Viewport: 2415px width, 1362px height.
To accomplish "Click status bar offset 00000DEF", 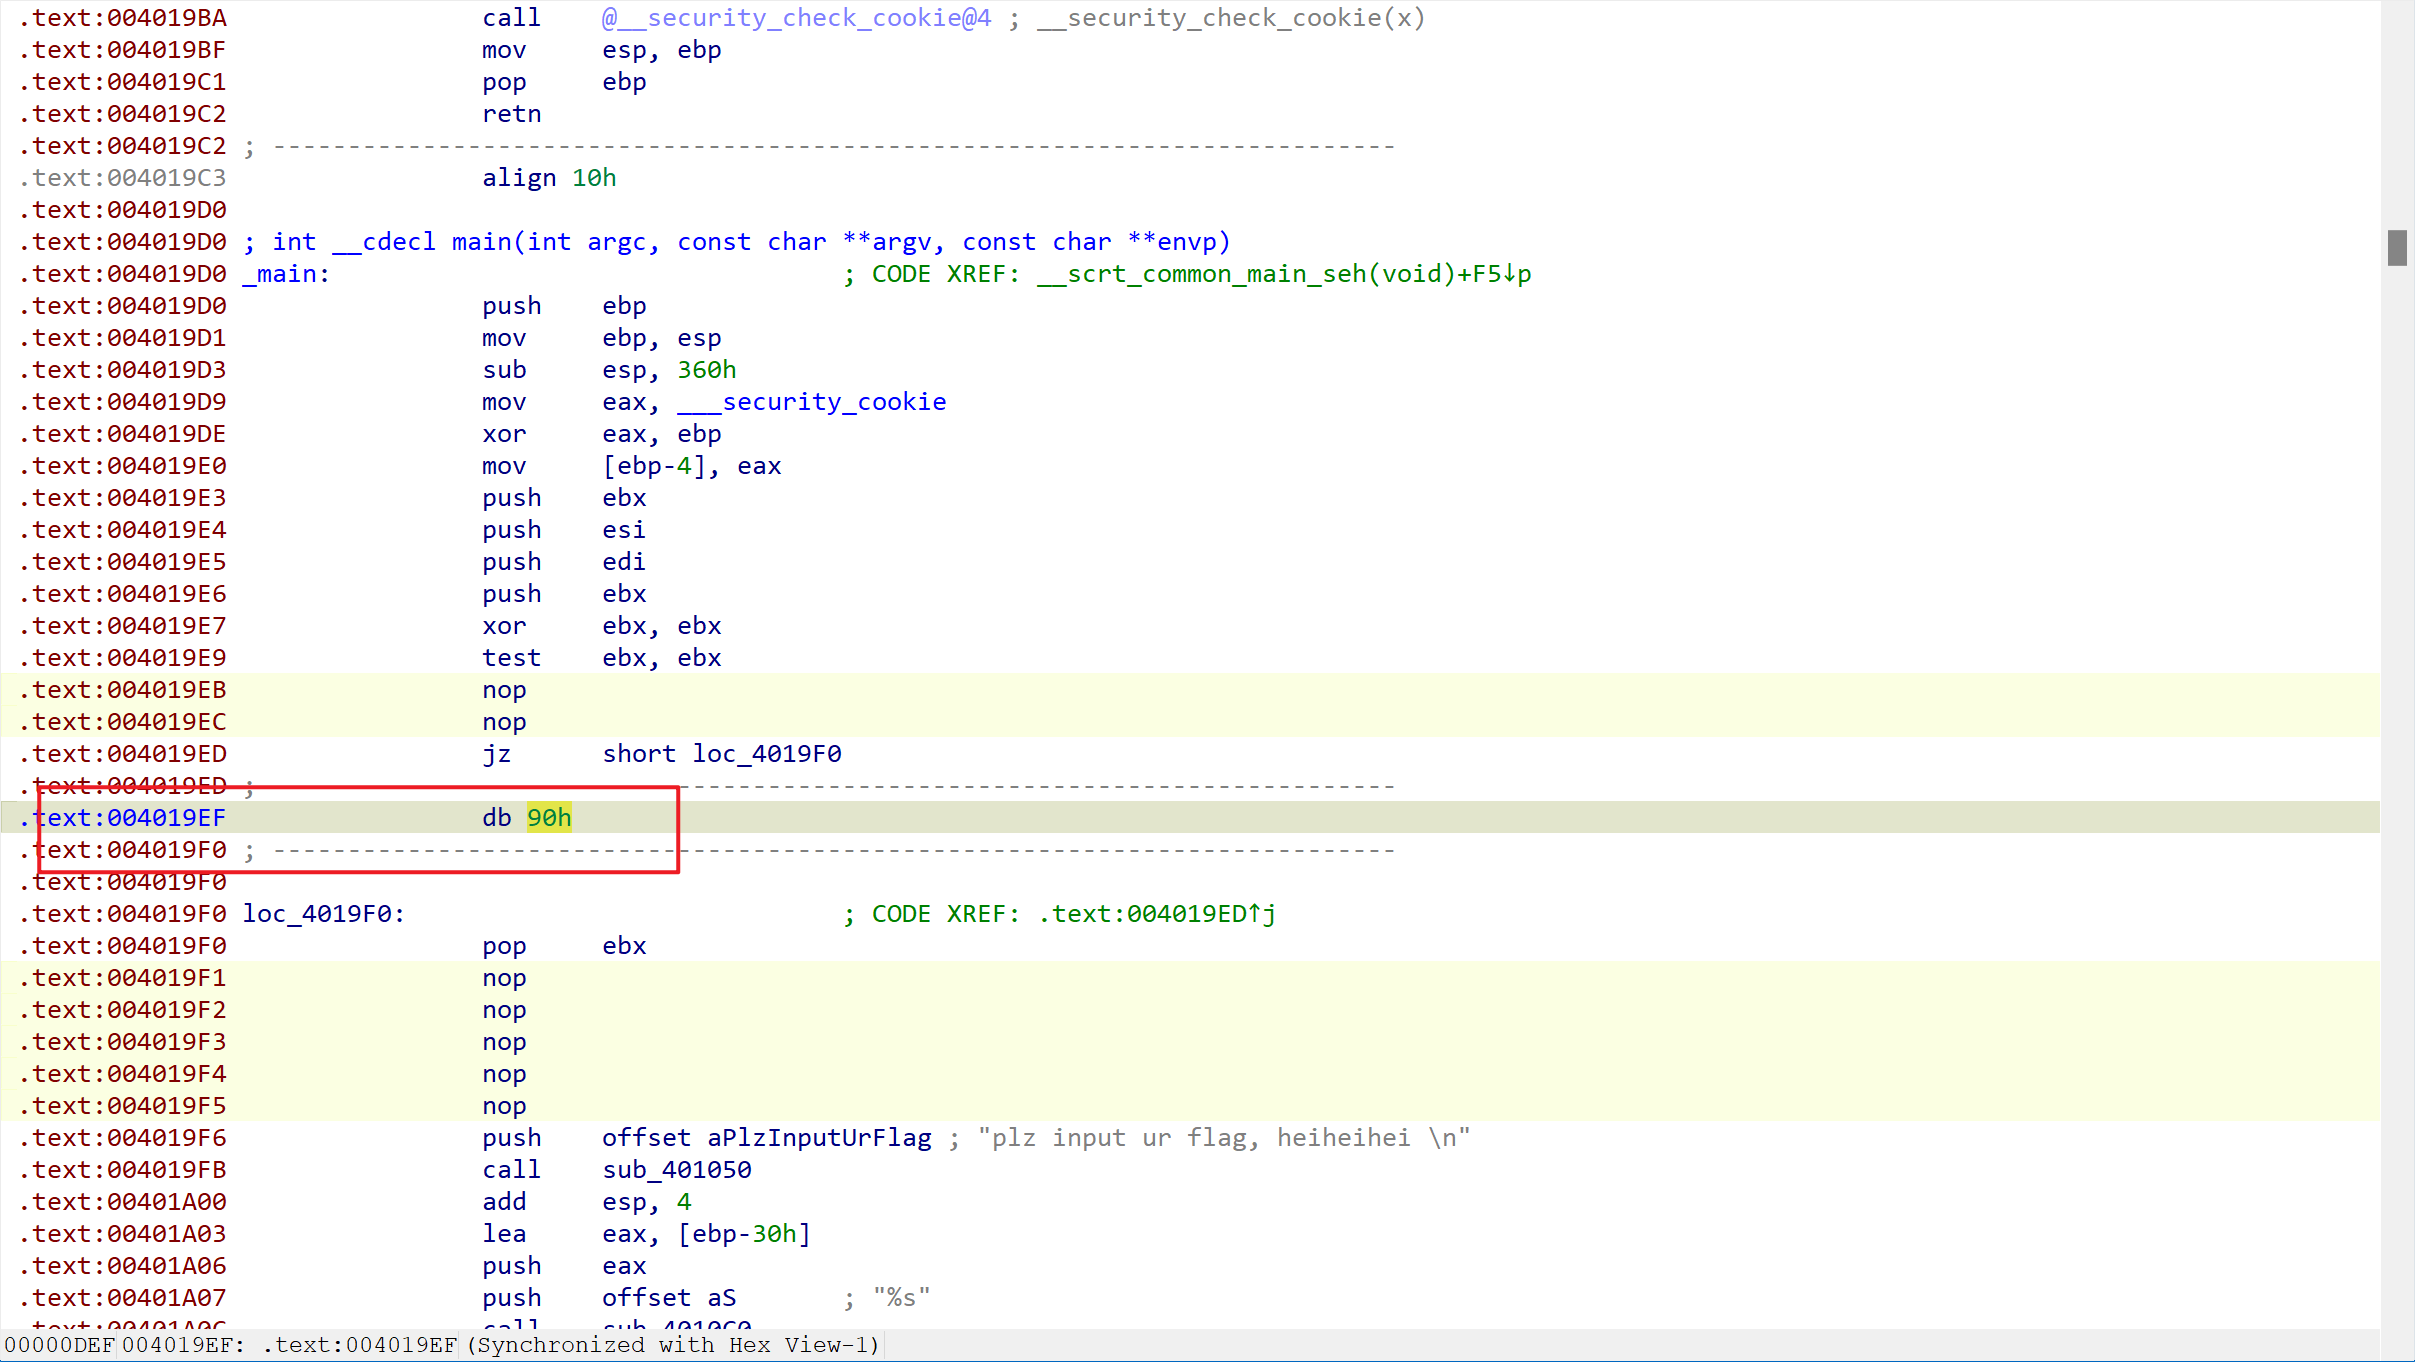I will click(x=59, y=1345).
